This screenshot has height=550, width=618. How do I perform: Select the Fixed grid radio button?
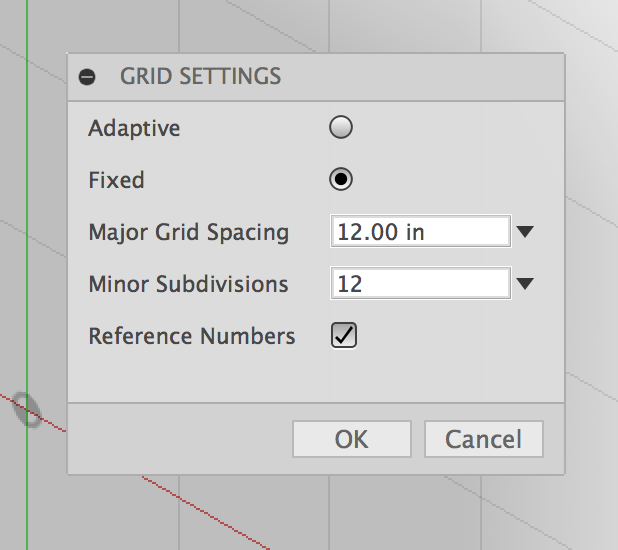click(x=341, y=180)
